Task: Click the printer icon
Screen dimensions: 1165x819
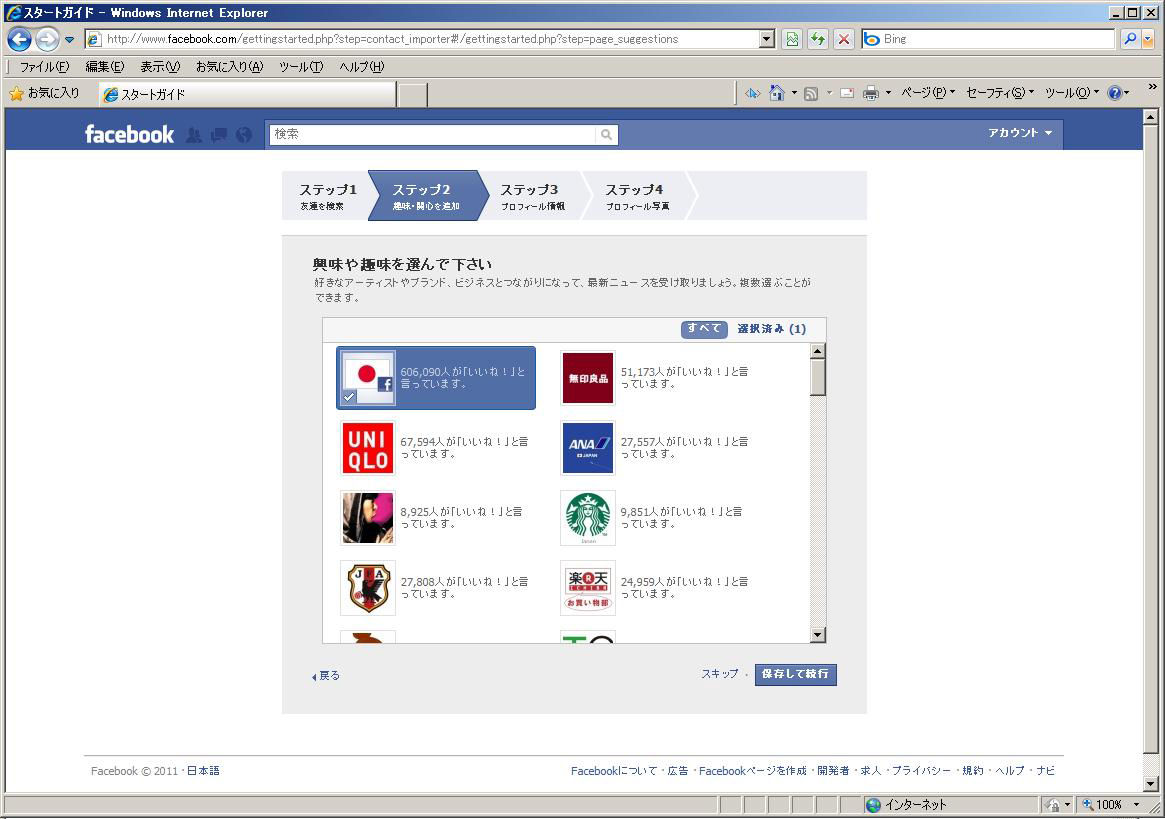Action: click(x=870, y=93)
